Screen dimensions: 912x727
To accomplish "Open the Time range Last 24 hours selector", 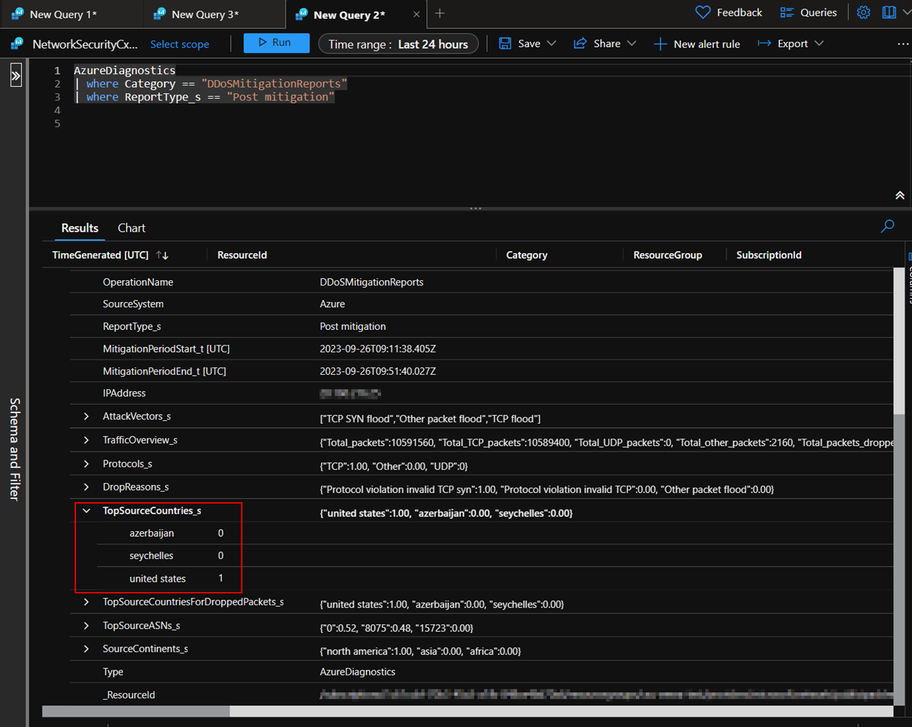I will (x=398, y=44).
